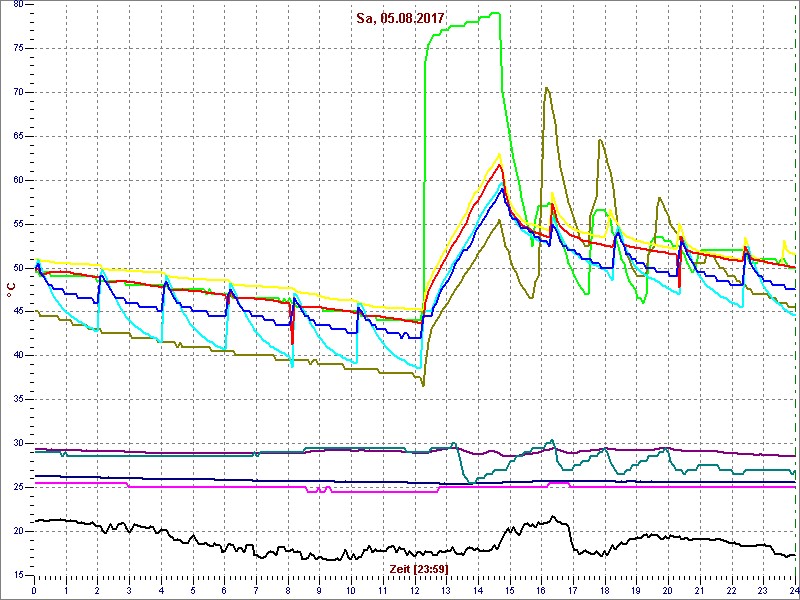Select the 55 value on temperature axis
Image resolution: width=800 pixels, height=600 pixels.
17,224
